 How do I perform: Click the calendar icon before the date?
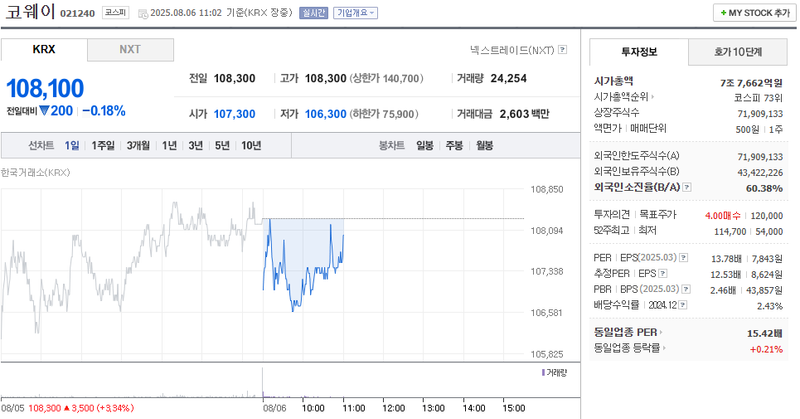pyautogui.click(x=143, y=13)
